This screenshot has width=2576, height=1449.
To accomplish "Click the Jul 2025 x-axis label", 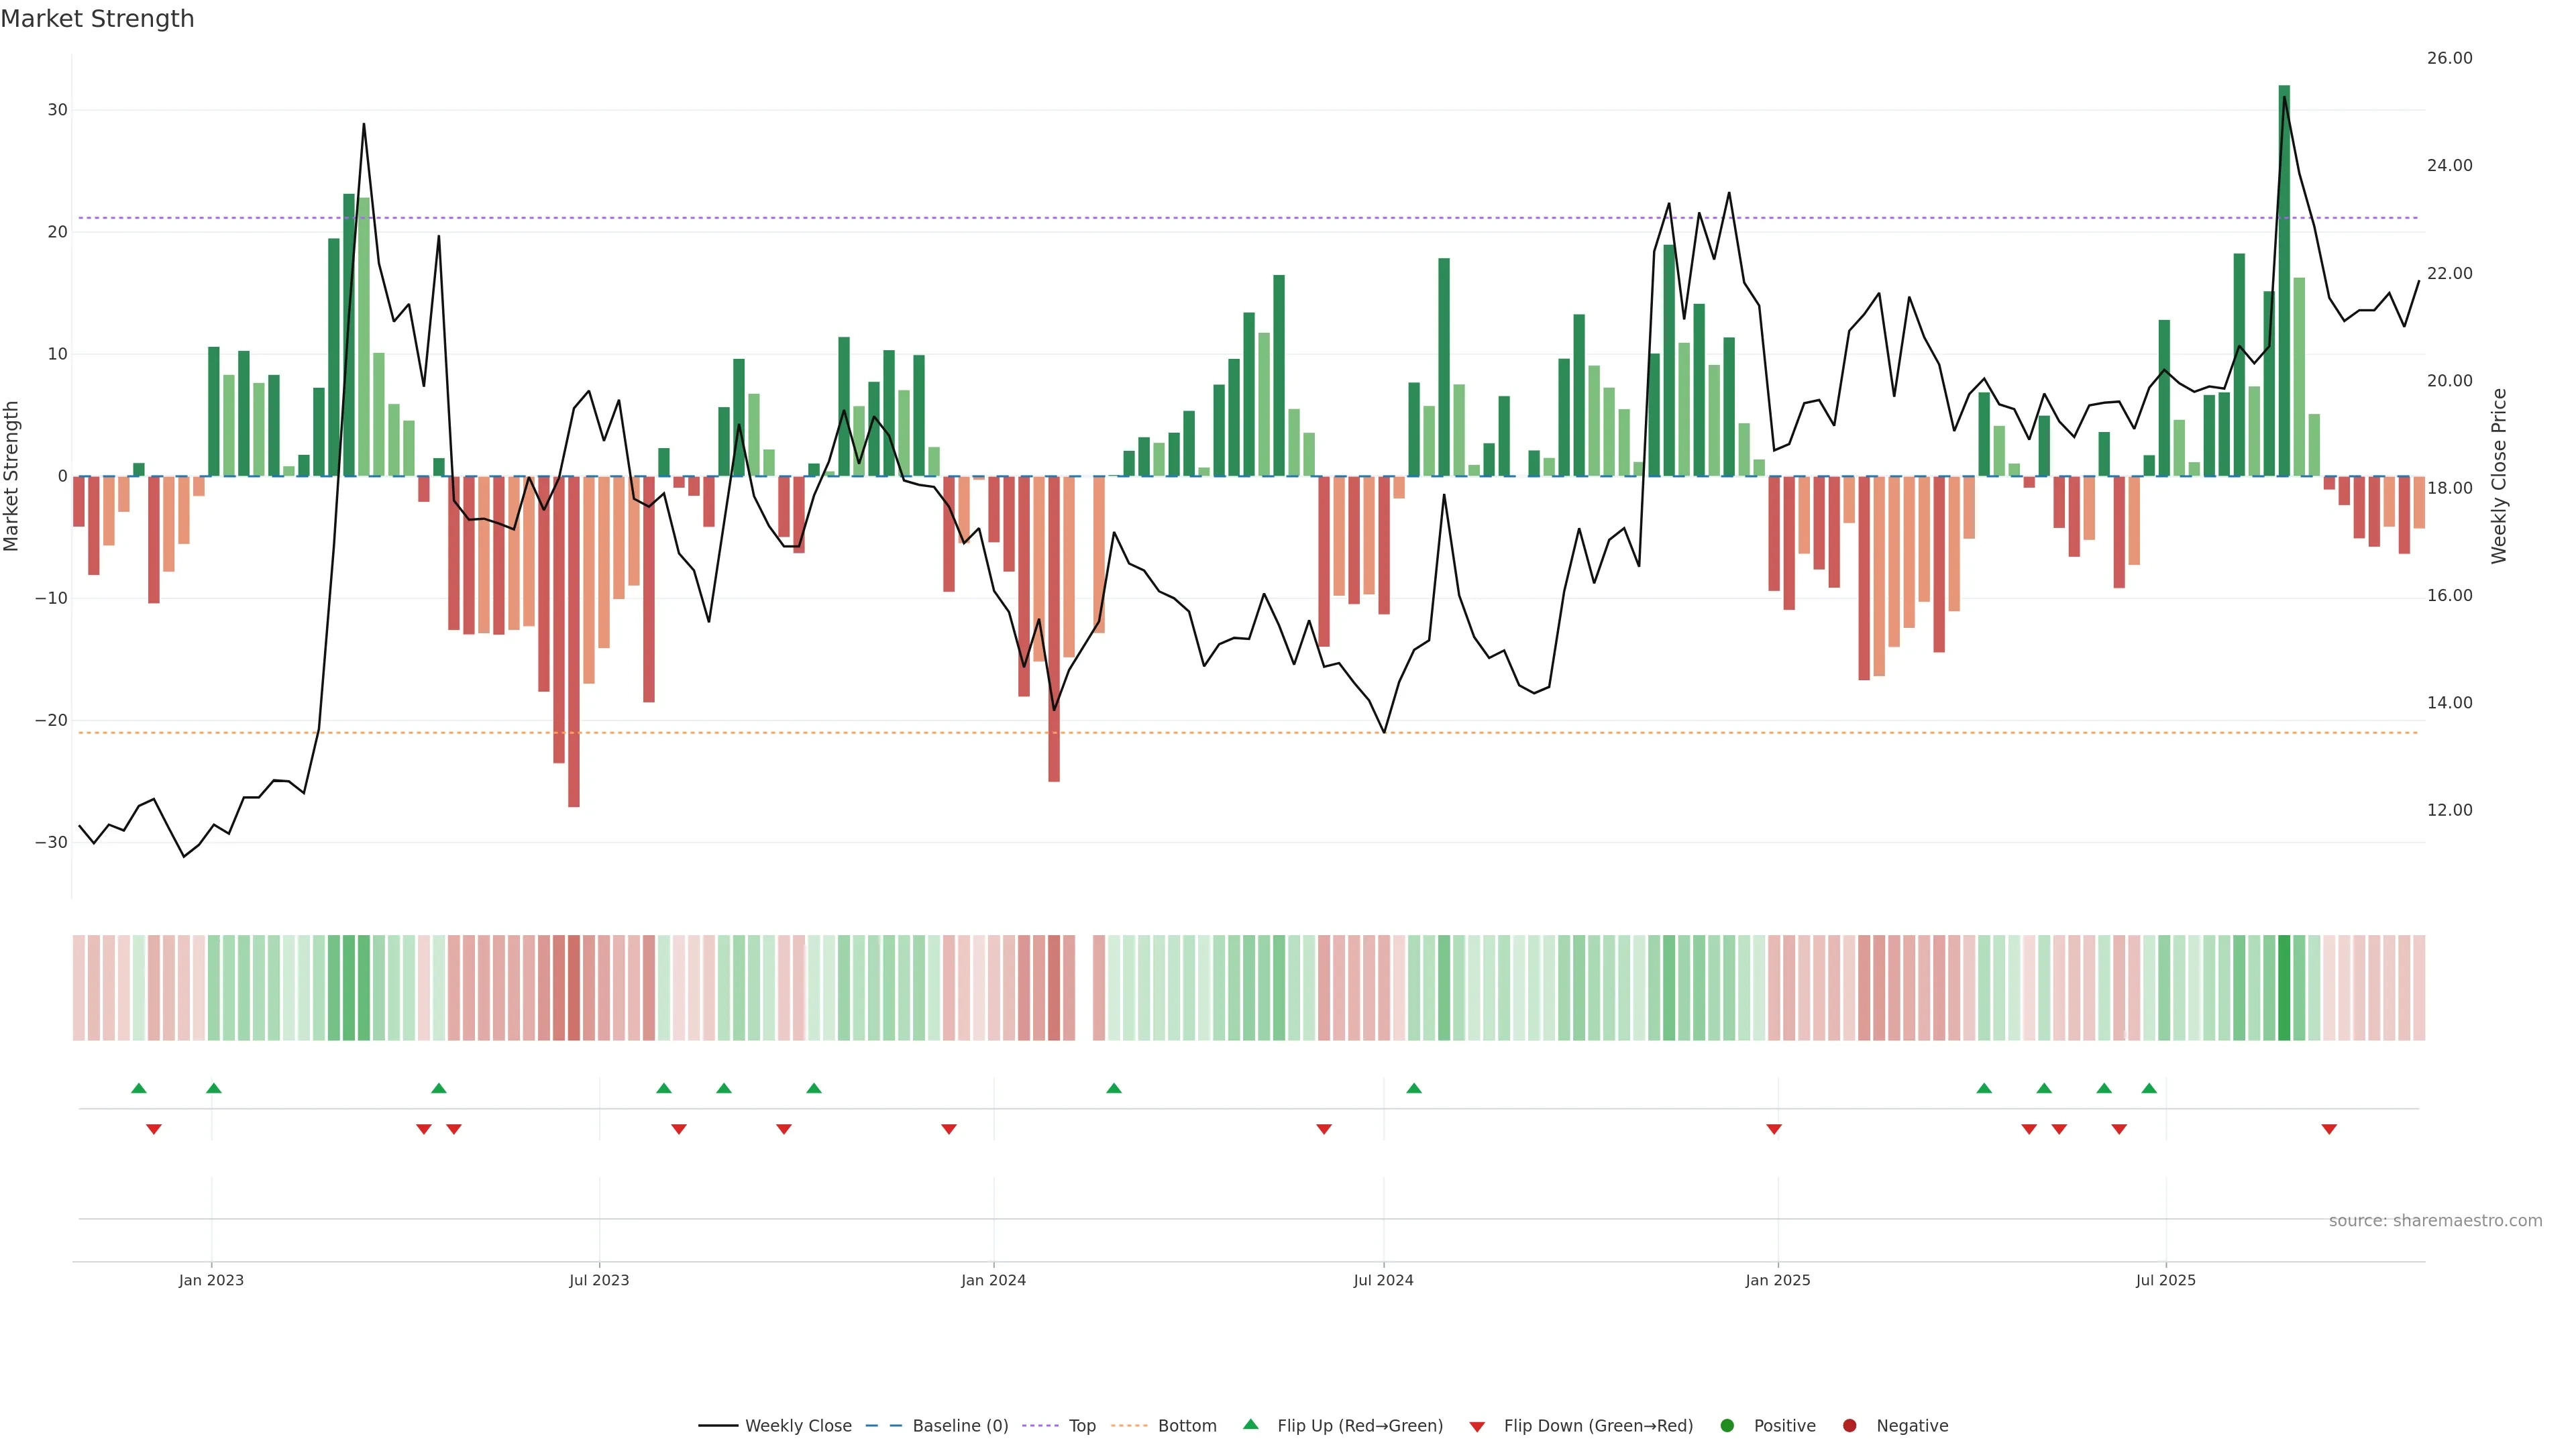I will pos(2165,1280).
